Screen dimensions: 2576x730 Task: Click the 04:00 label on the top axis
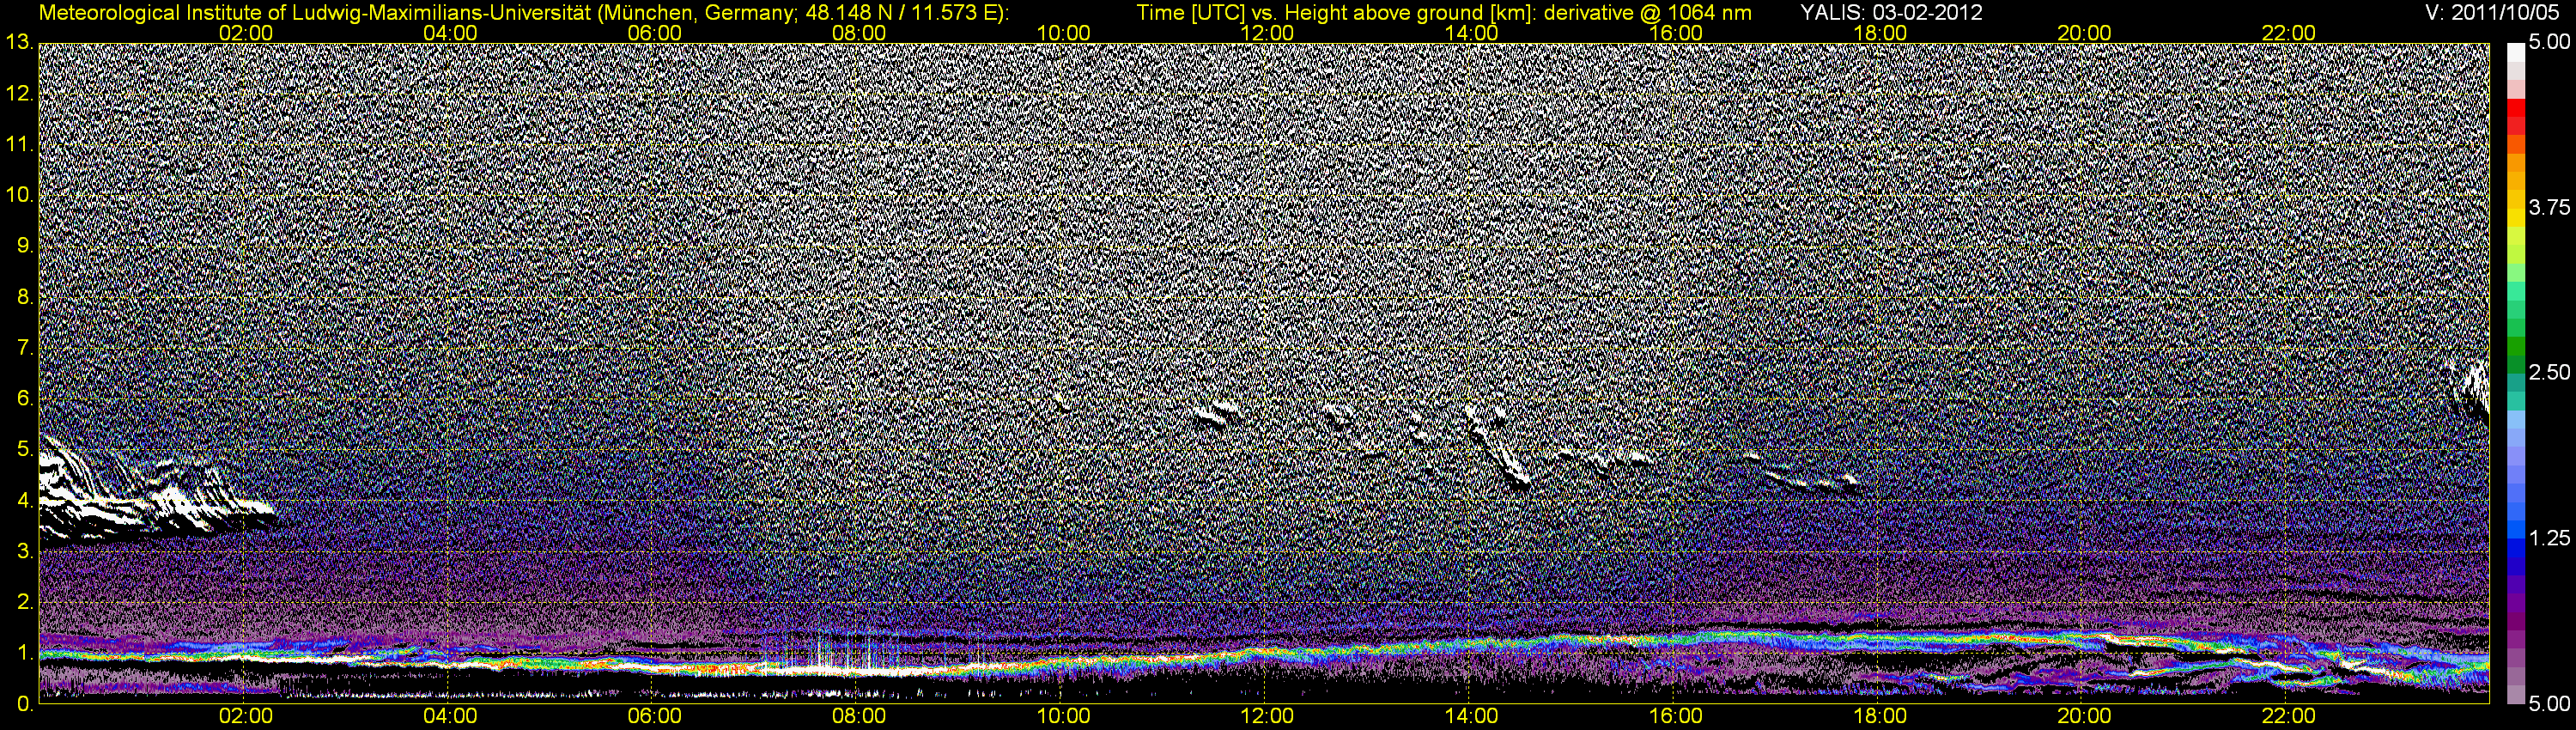(x=450, y=32)
